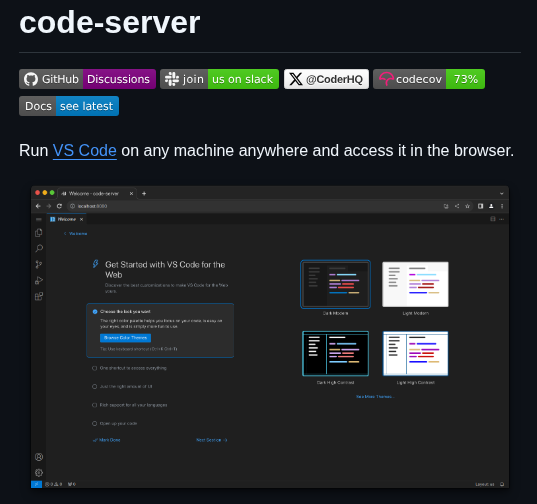Close the Welcome editor tab
The height and width of the screenshot is (504, 537).
[82, 219]
